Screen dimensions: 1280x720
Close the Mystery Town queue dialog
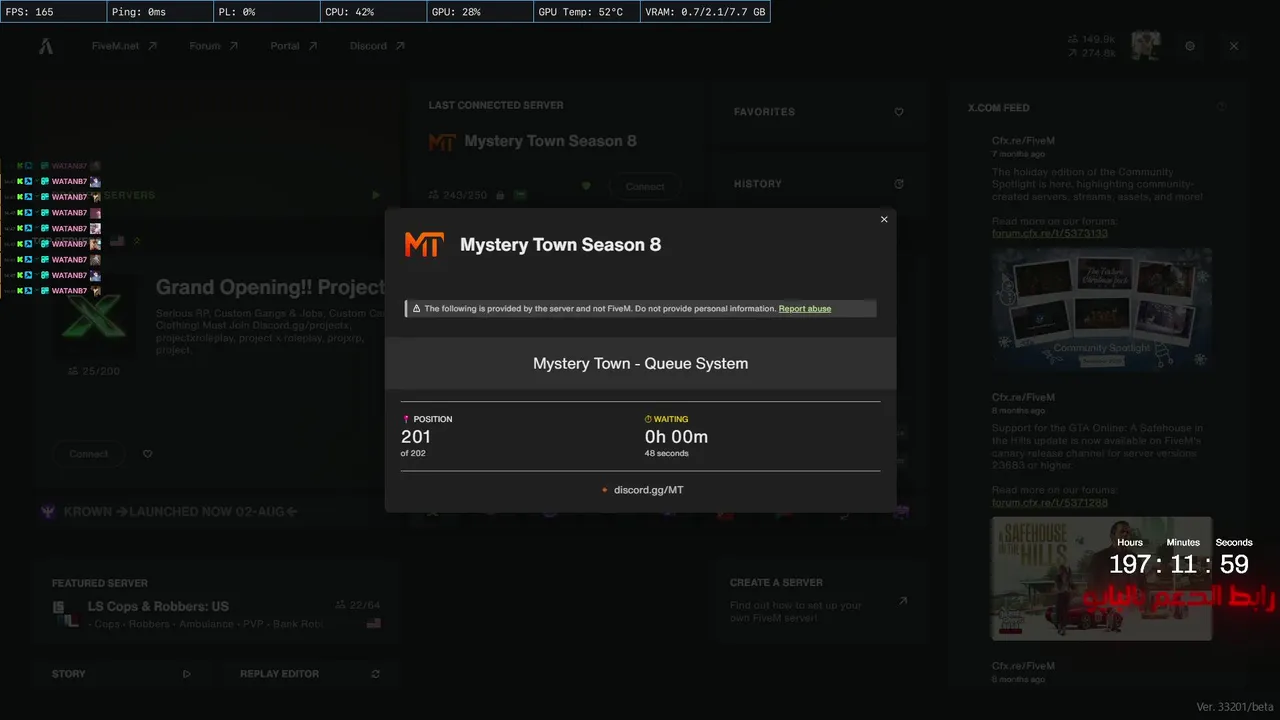pyautogui.click(x=884, y=220)
